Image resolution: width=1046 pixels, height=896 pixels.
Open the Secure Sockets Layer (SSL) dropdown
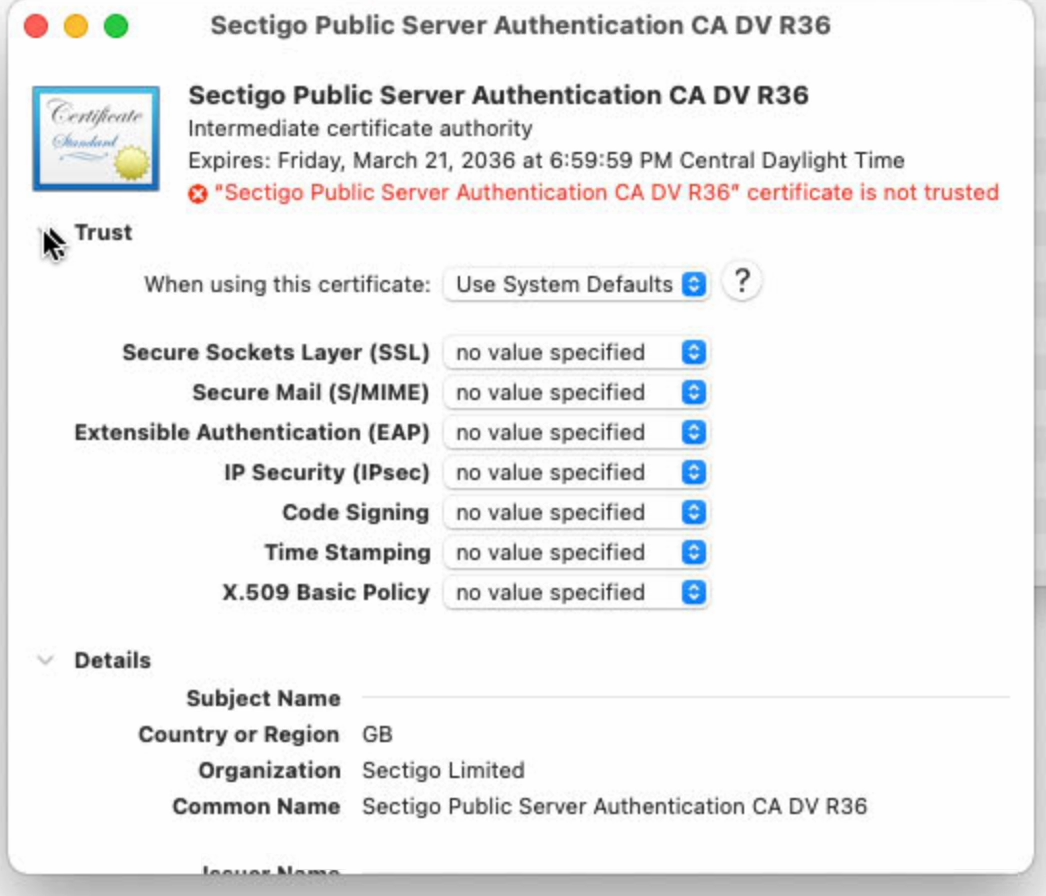point(576,353)
